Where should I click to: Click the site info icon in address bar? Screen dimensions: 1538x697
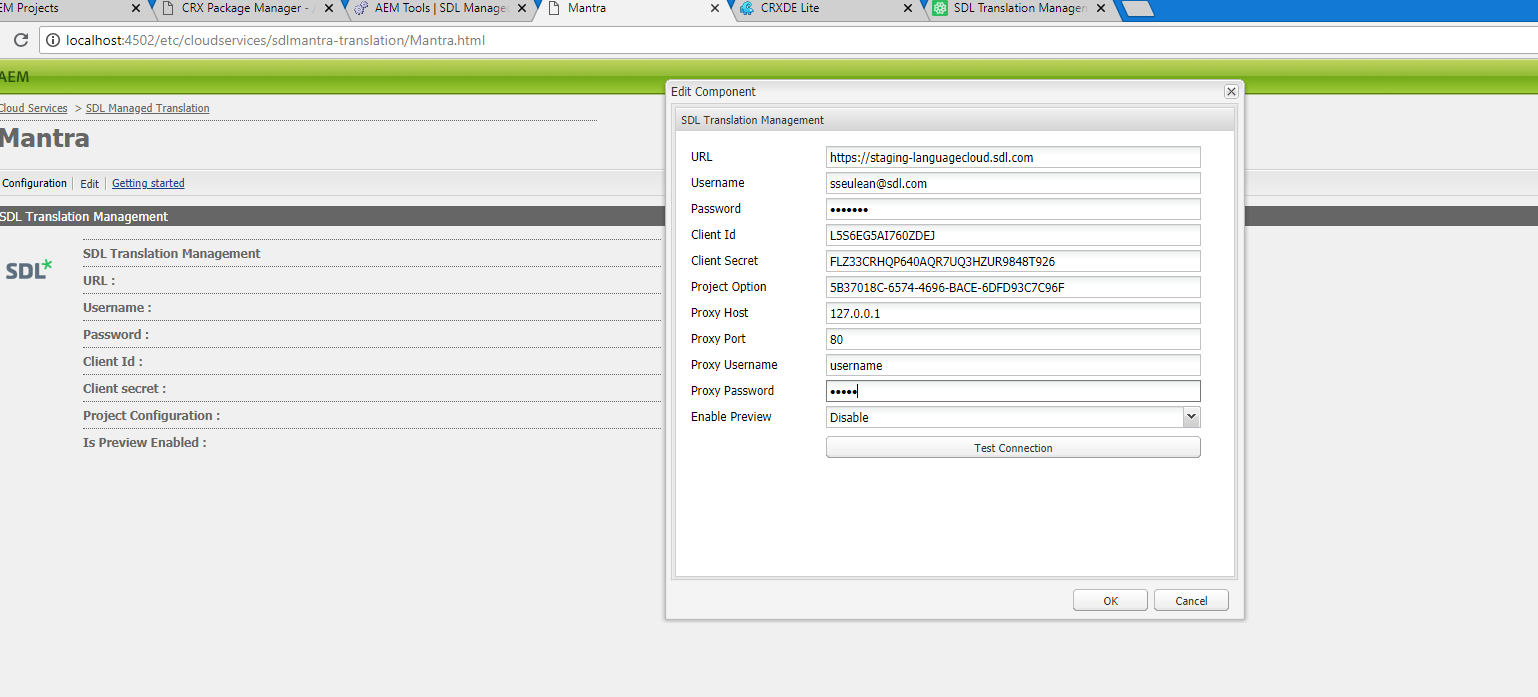click(52, 41)
